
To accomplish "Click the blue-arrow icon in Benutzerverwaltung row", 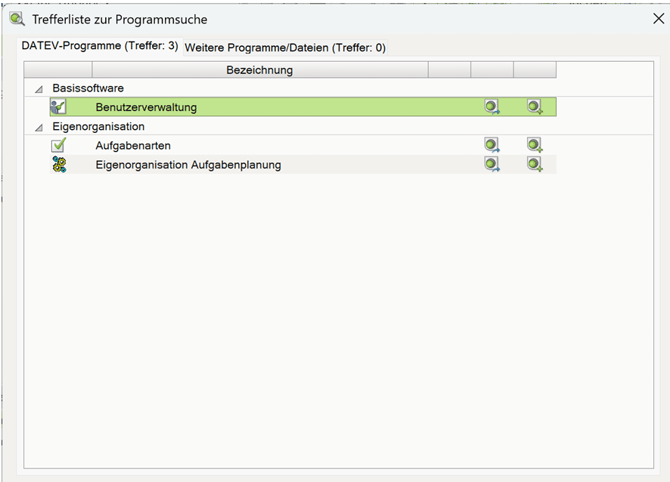I will point(492,107).
